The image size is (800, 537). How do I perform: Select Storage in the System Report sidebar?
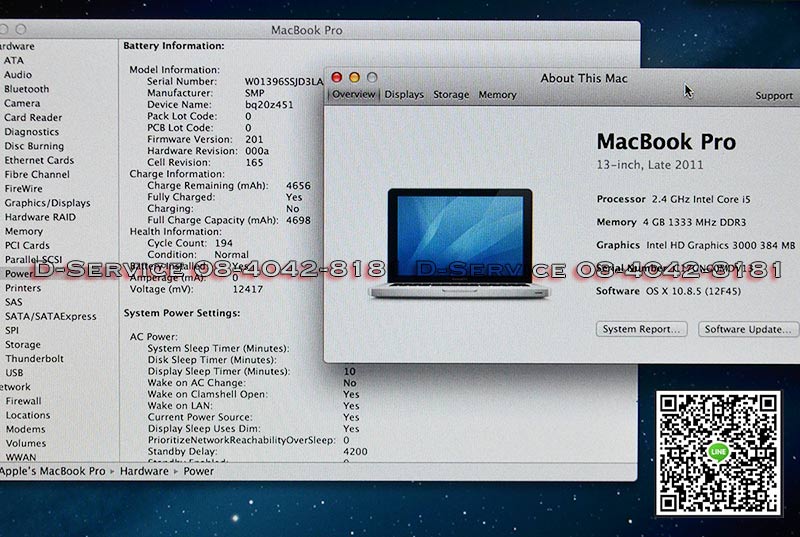pos(23,345)
